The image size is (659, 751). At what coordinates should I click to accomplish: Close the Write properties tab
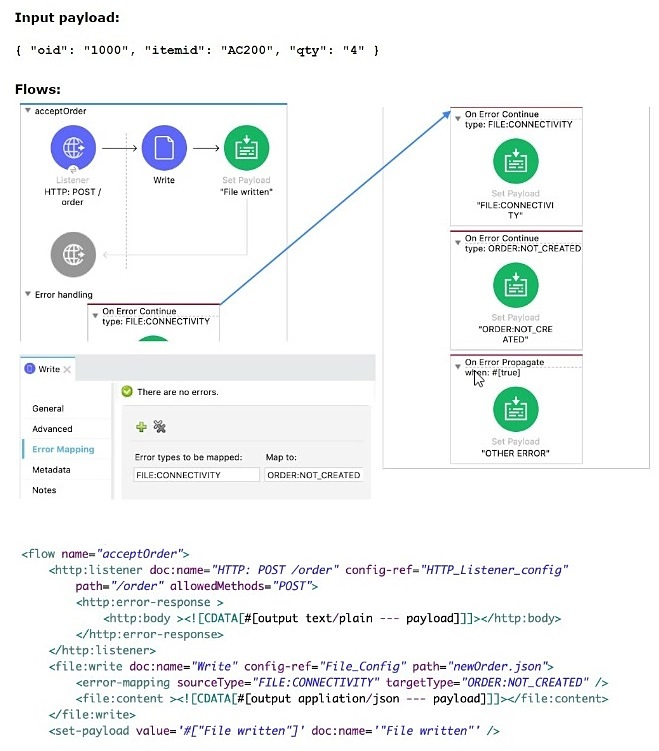[68, 369]
